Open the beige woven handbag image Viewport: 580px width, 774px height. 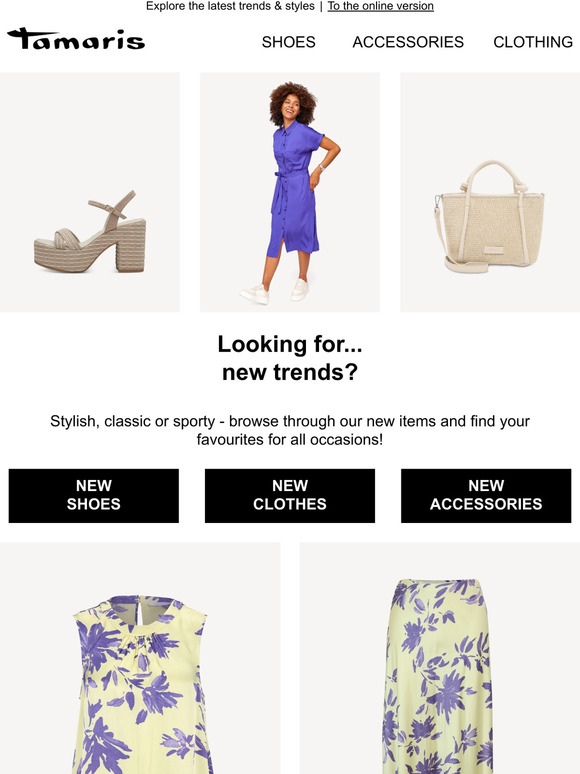click(490, 192)
